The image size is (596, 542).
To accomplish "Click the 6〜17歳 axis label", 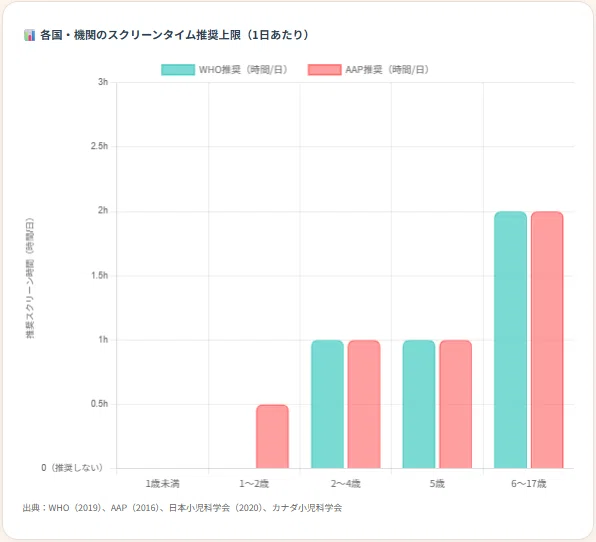I will (x=529, y=484).
